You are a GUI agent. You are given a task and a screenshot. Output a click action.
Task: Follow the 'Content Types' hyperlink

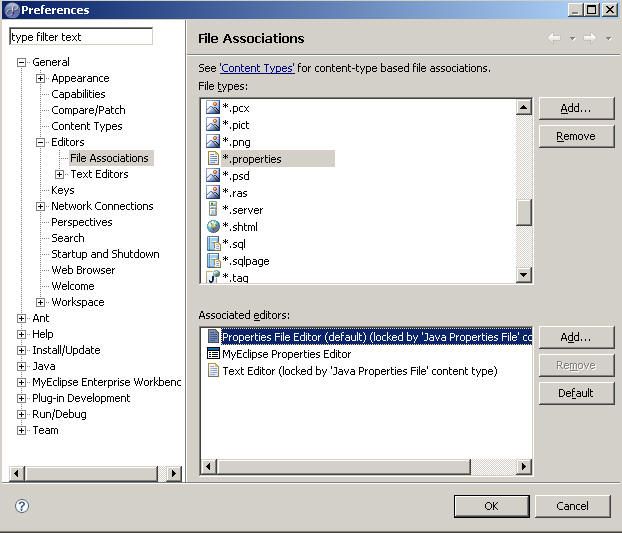257,68
